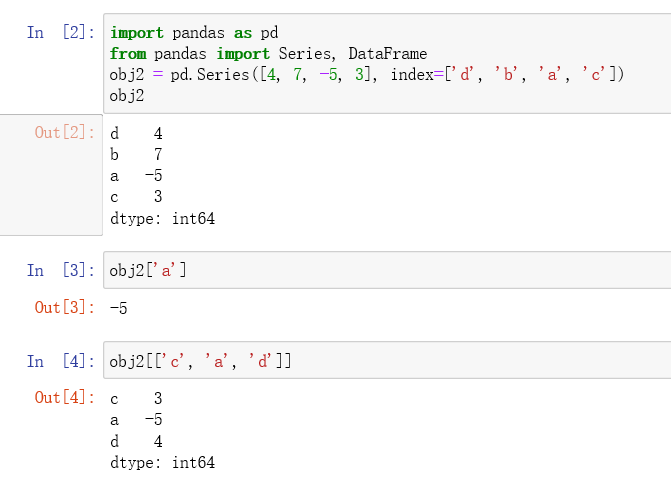This screenshot has width=671, height=482.
Task: Click the 'import pandas as pd' line
Action: tap(194, 33)
